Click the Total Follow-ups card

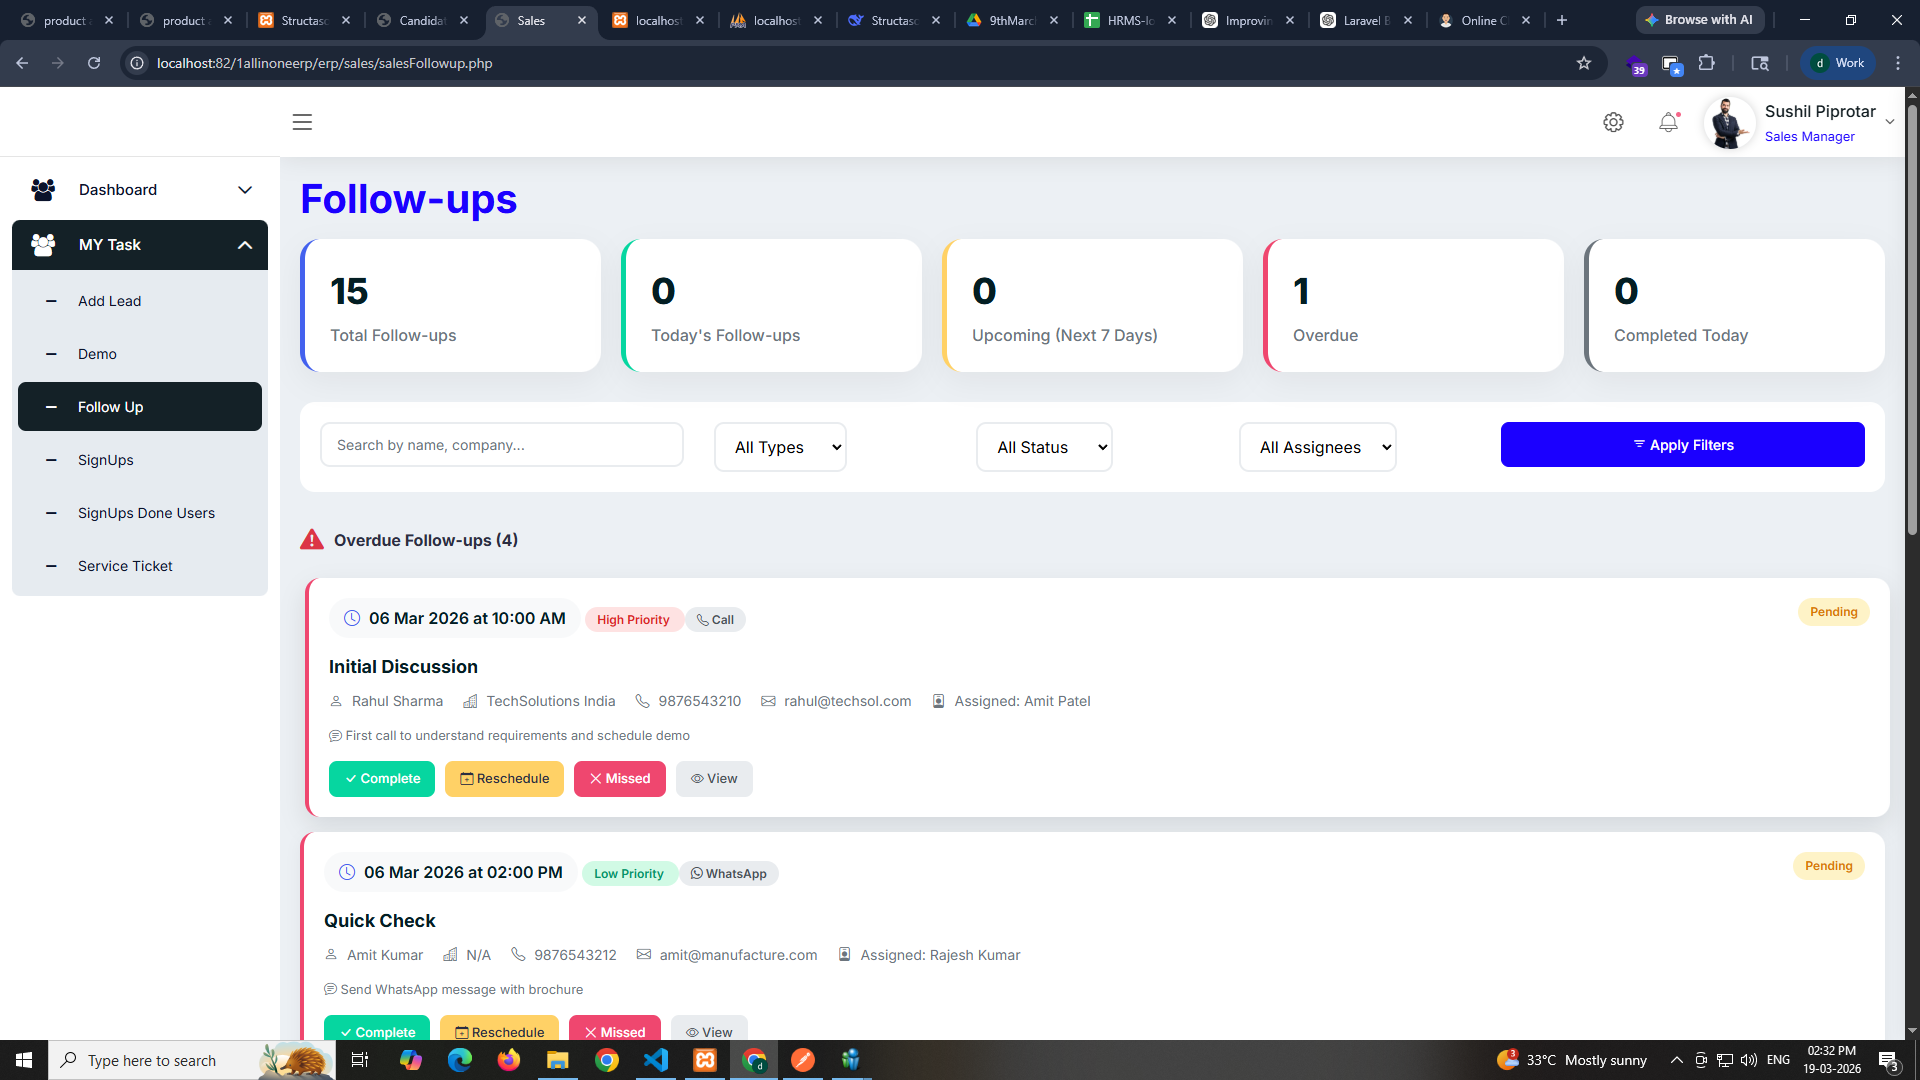click(451, 305)
